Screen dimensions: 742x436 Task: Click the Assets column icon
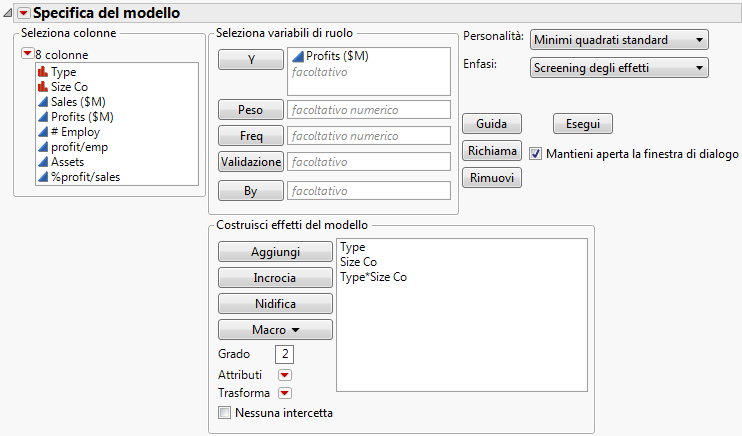(x=42, y=162)
